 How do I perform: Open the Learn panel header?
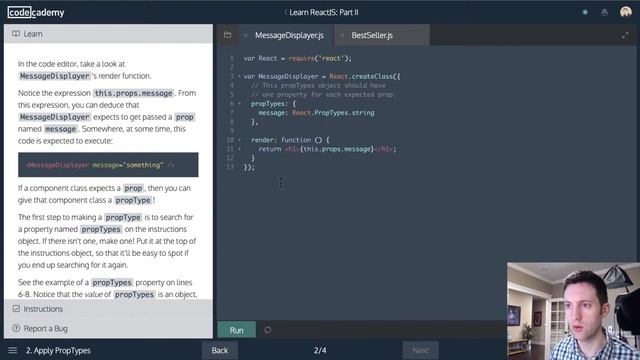[108, 34]
